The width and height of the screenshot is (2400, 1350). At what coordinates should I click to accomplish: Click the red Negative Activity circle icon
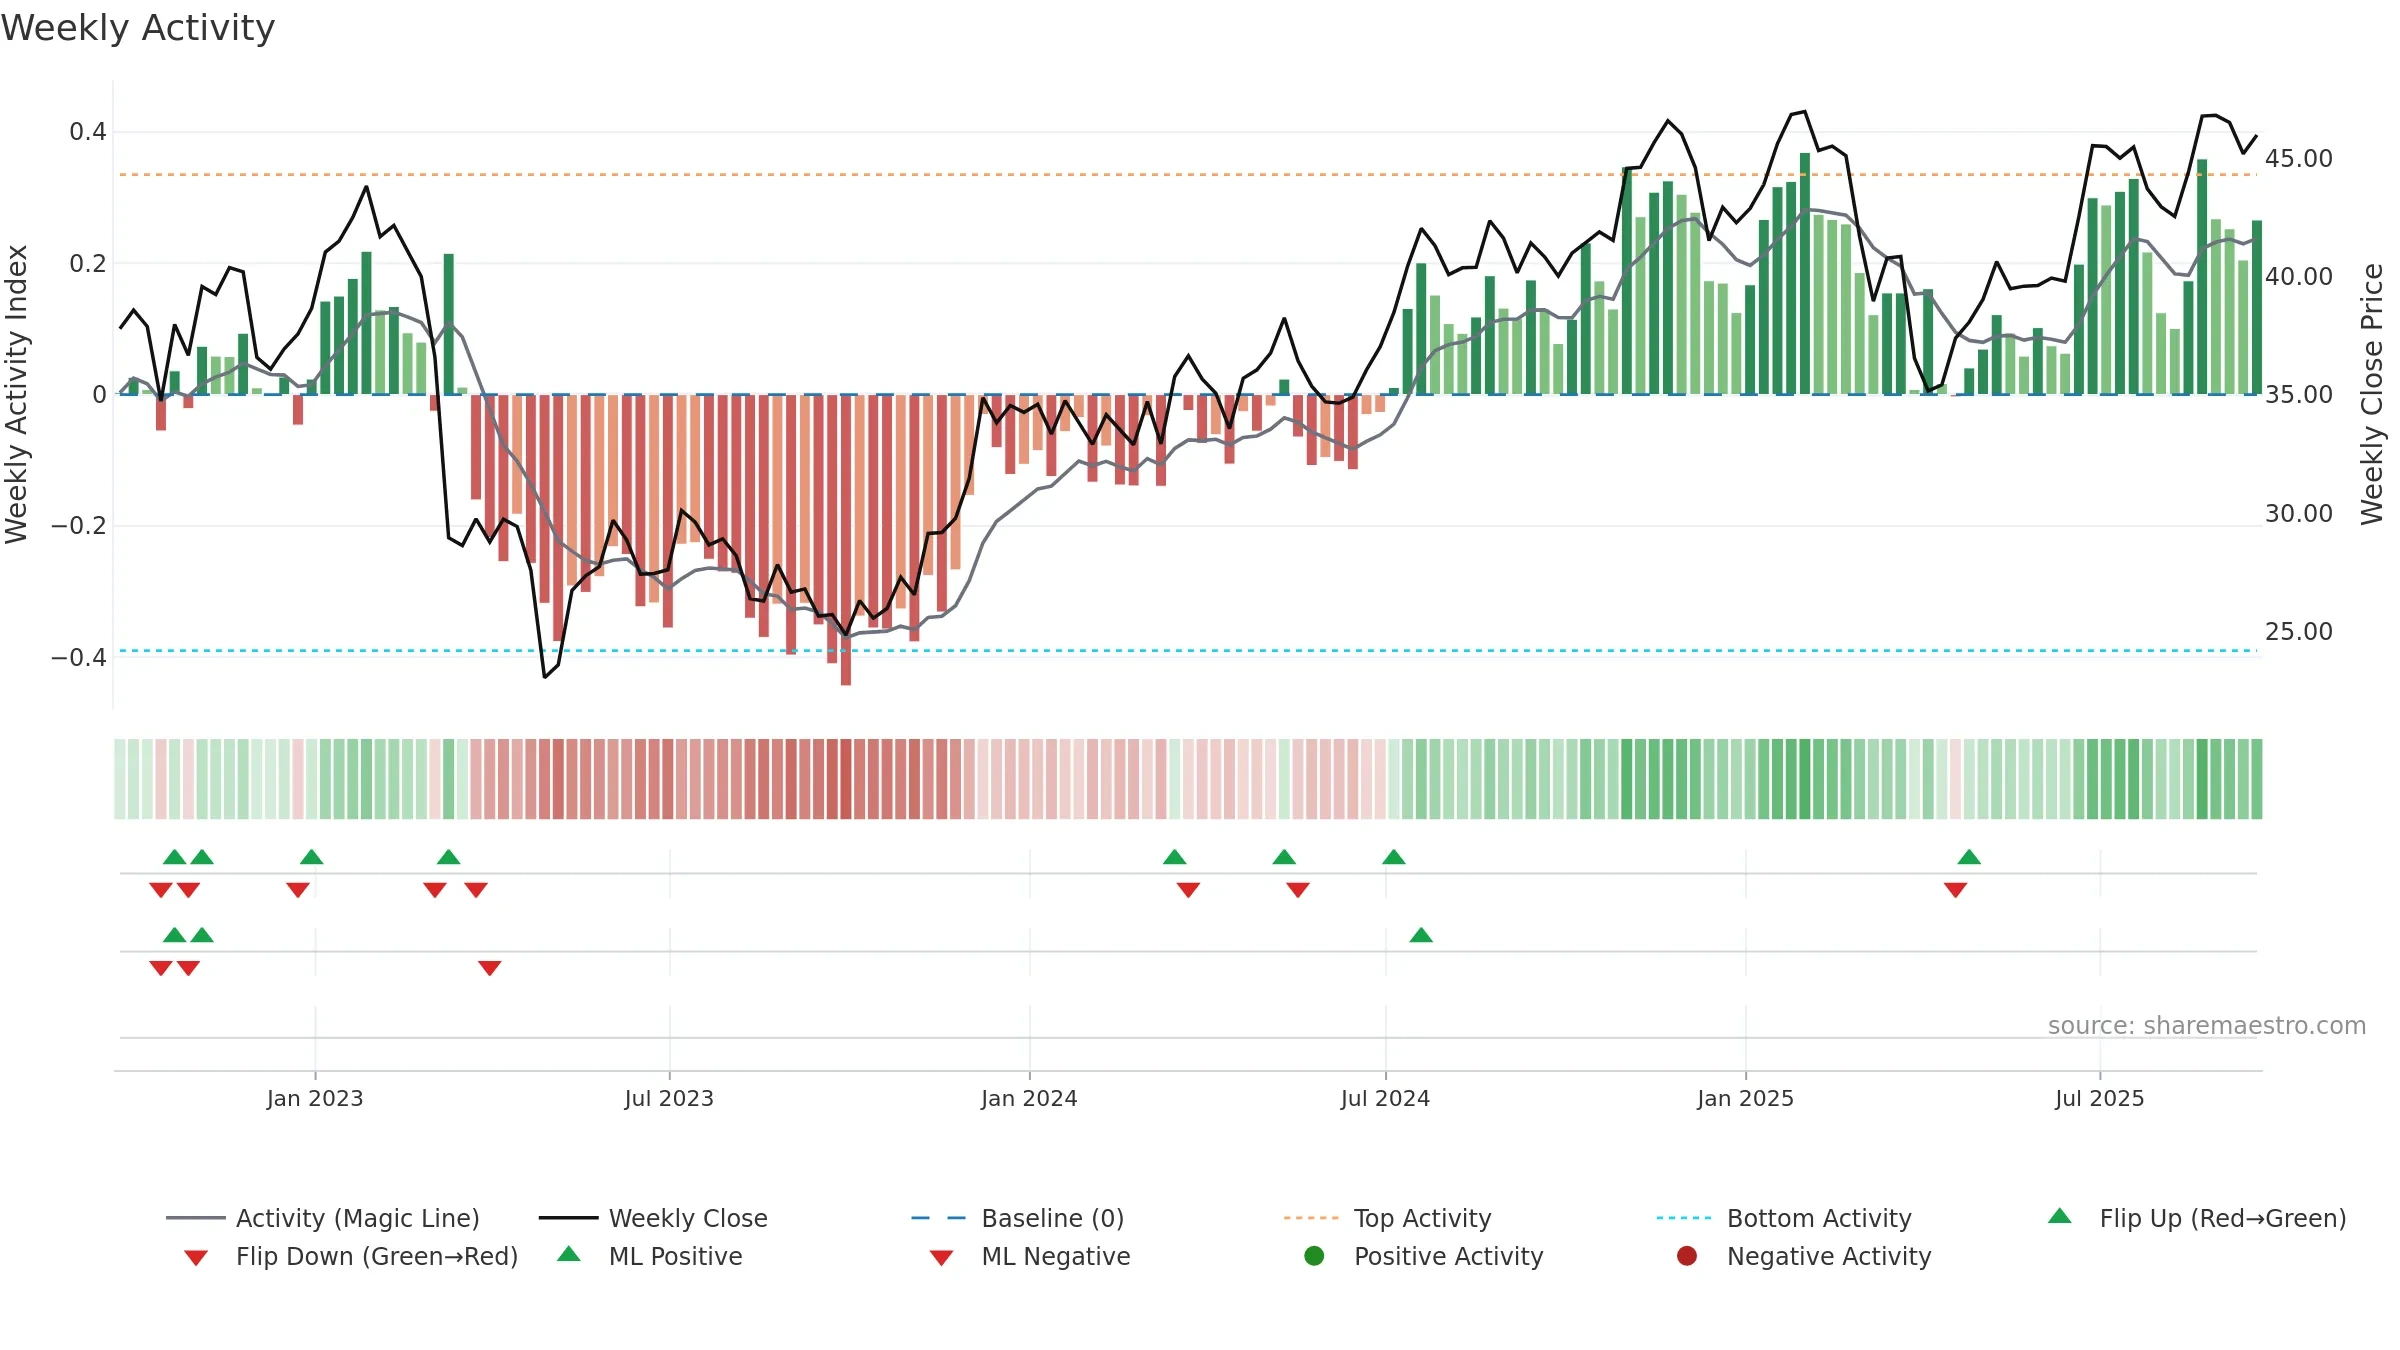[1687, 1256]
